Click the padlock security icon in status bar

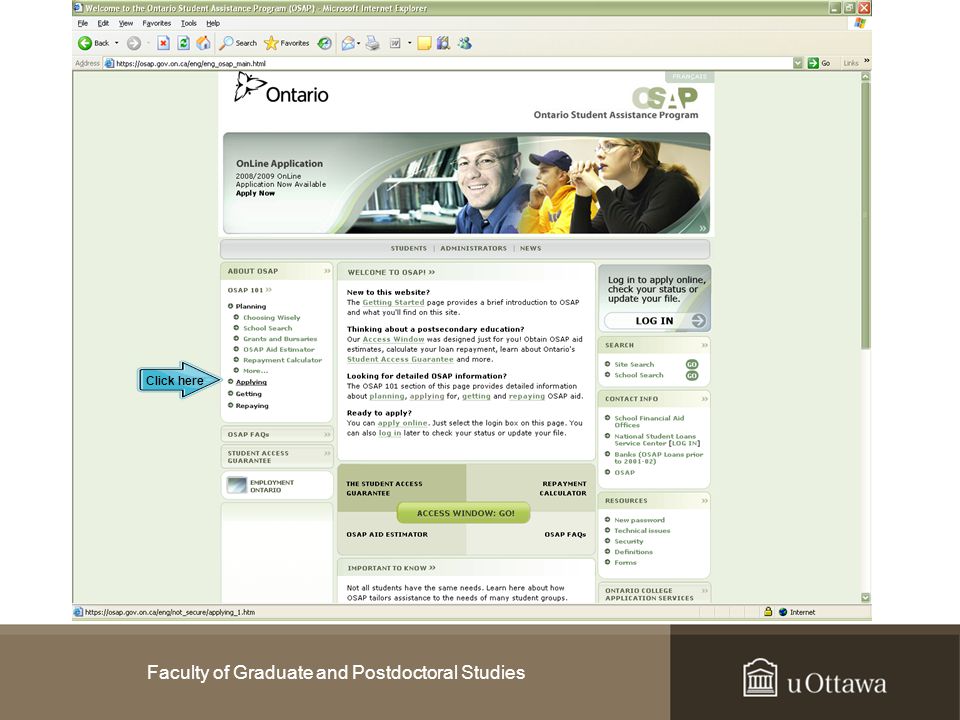click(767, 612)
